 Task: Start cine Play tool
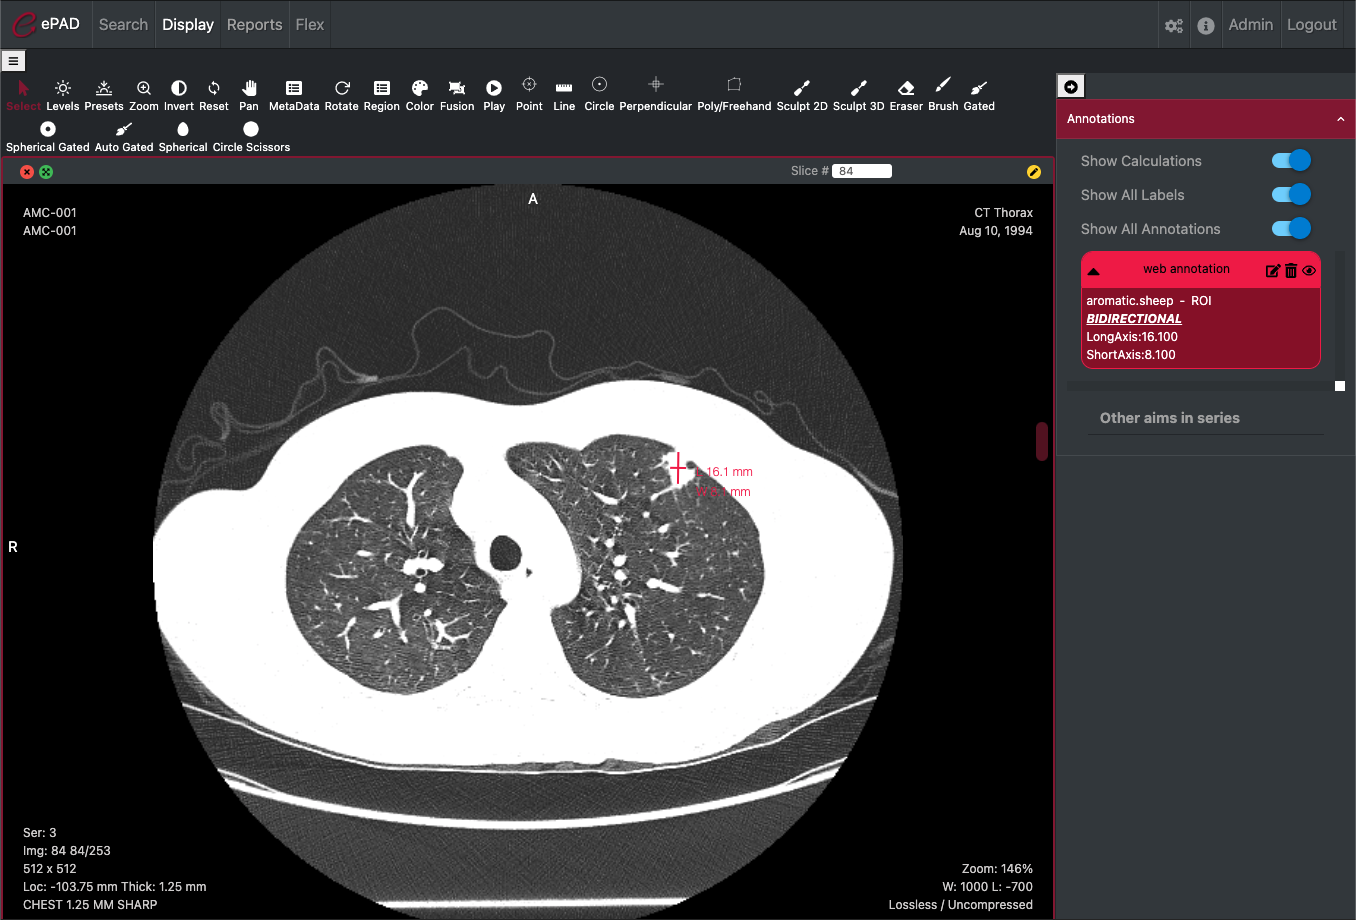(x=494, y=94)
